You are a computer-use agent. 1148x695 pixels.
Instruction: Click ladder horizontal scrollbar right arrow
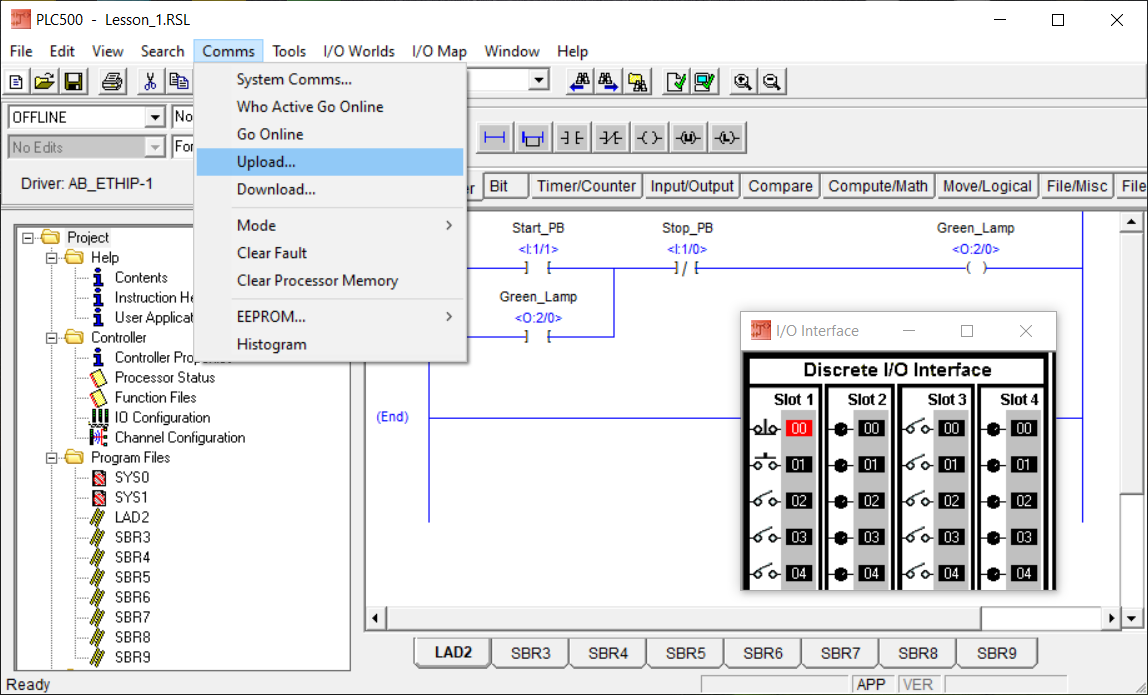1111,618
